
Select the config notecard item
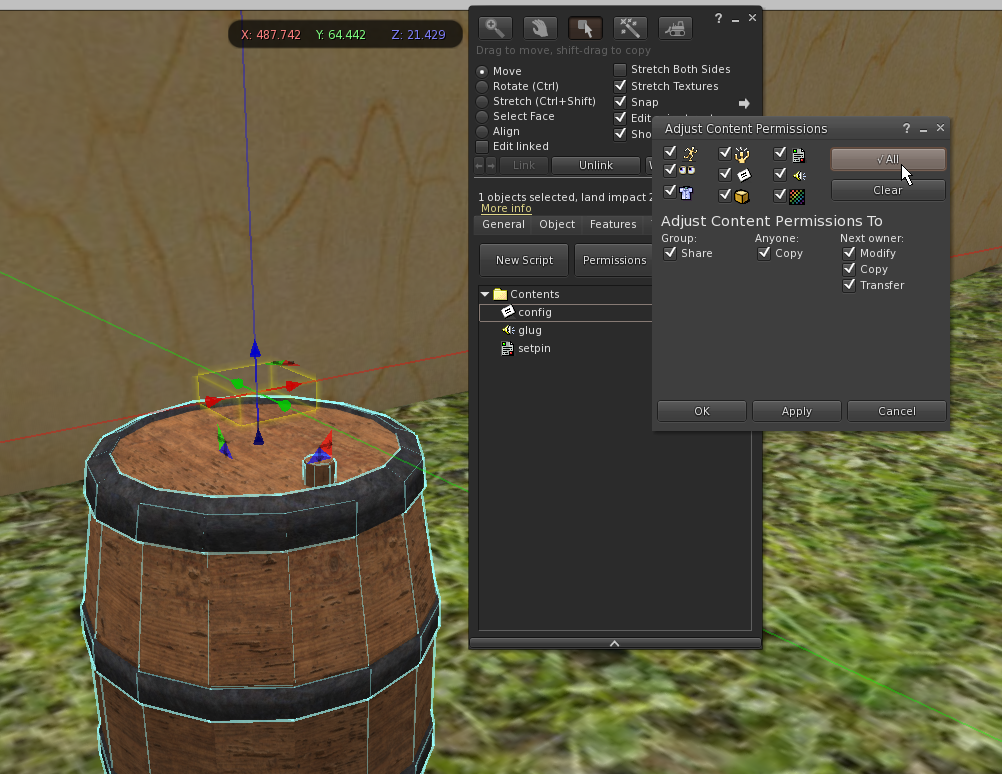535,312
